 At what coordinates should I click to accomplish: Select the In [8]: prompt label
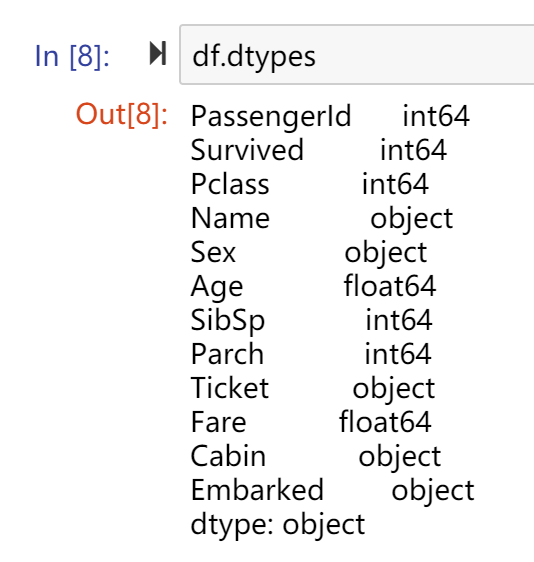coord(72,56)
